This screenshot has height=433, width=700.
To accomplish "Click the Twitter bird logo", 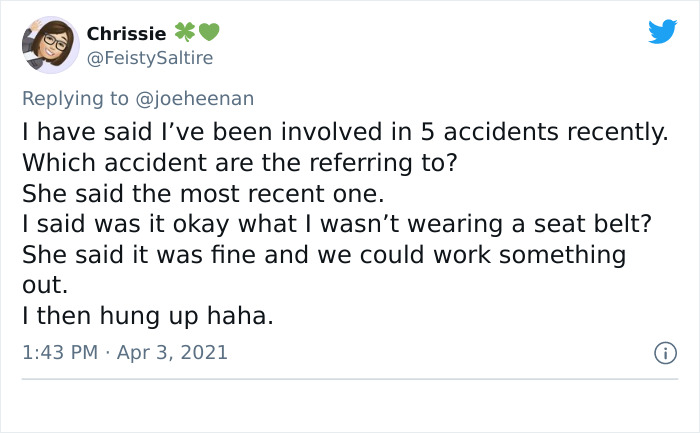I will [x=662, y=32].
